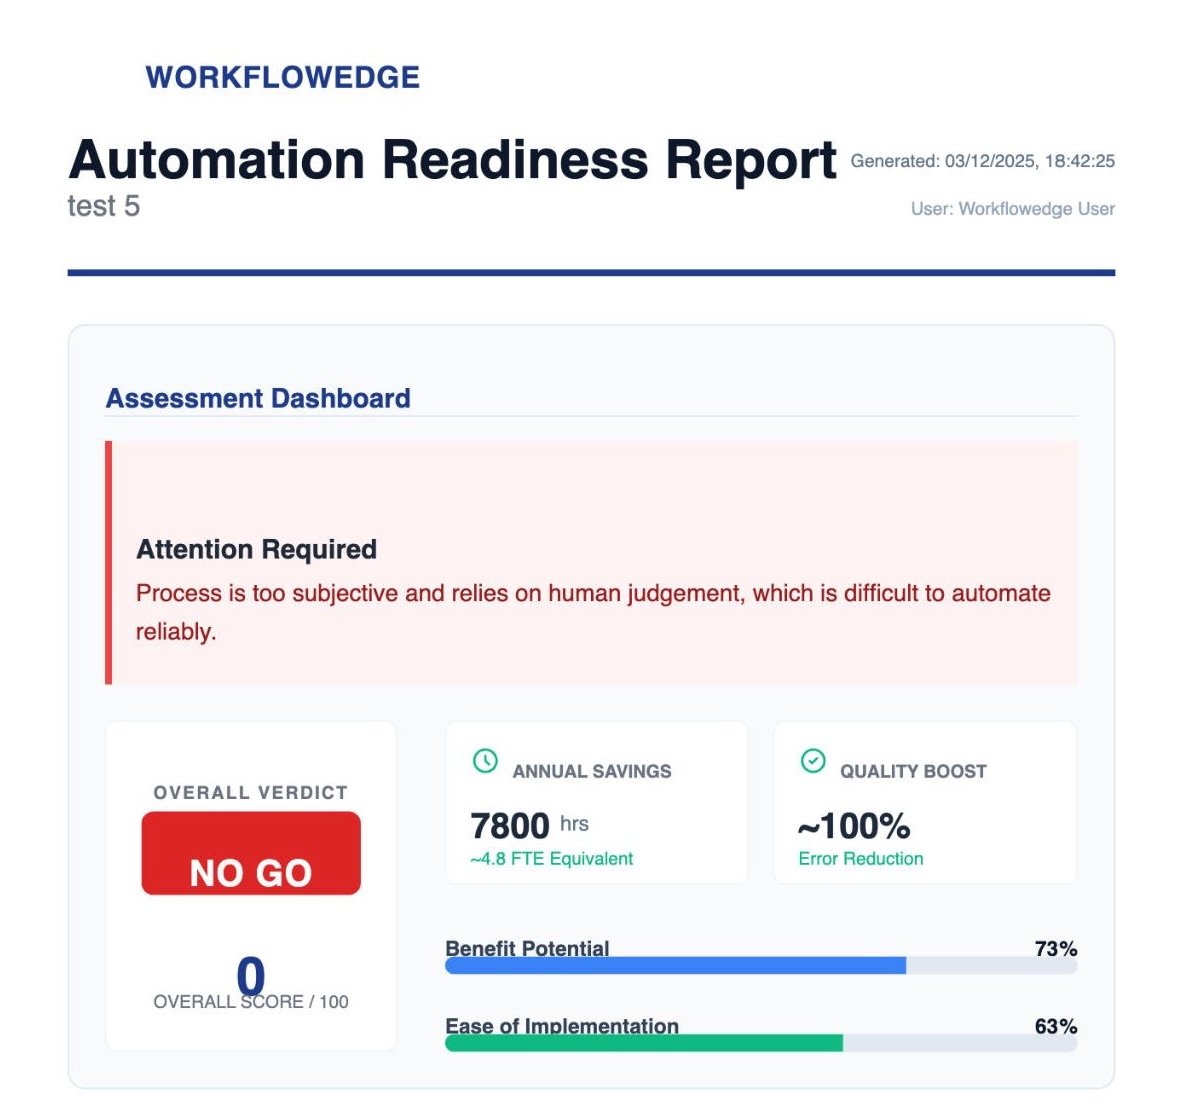1186x1104 pixels.
Task: Select the Automation Readiness Report title
Action: (452, 160)
